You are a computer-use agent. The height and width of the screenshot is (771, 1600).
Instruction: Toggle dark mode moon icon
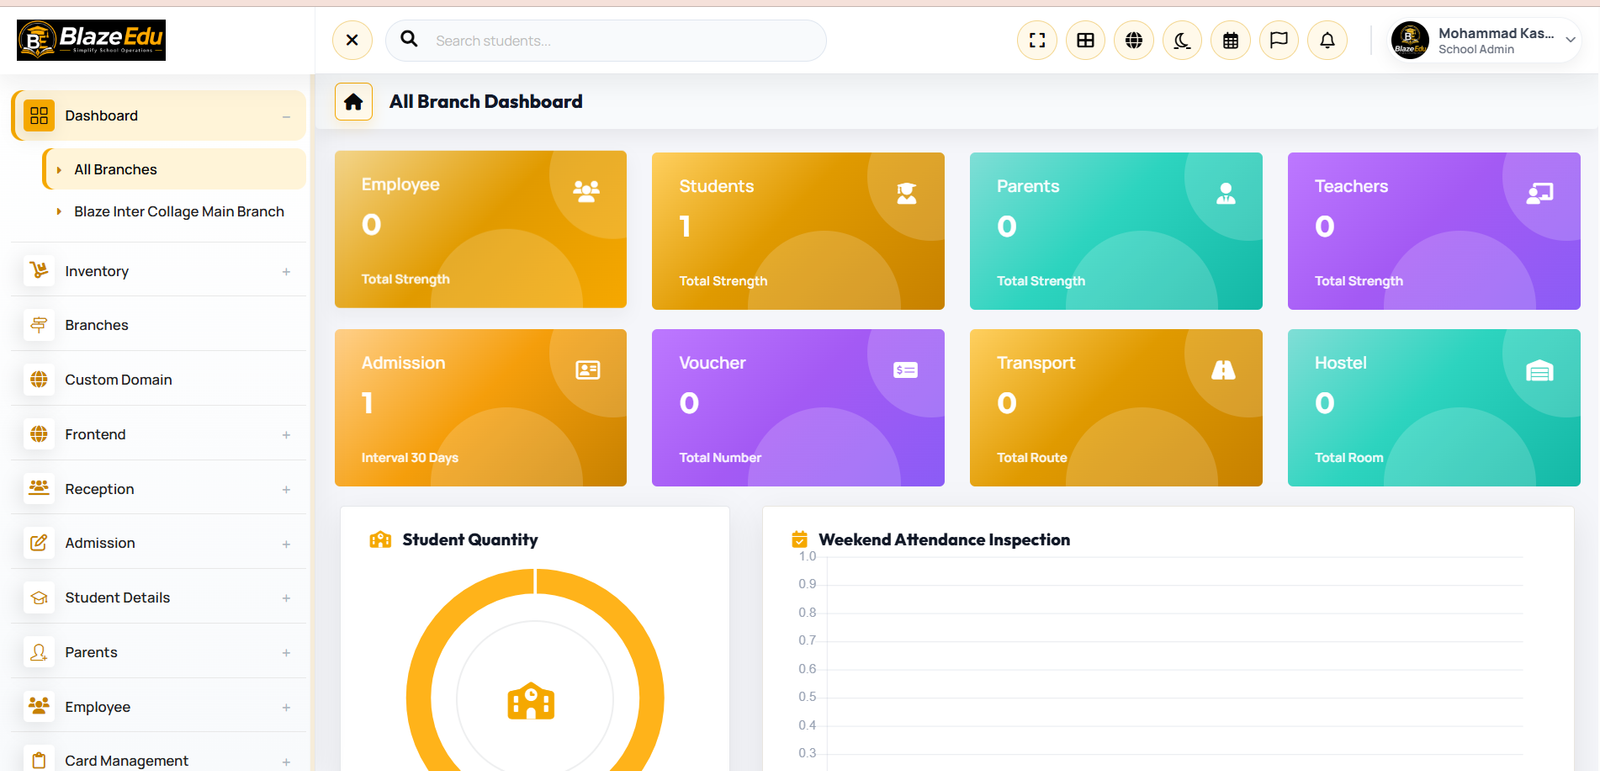pos(1182,40)
